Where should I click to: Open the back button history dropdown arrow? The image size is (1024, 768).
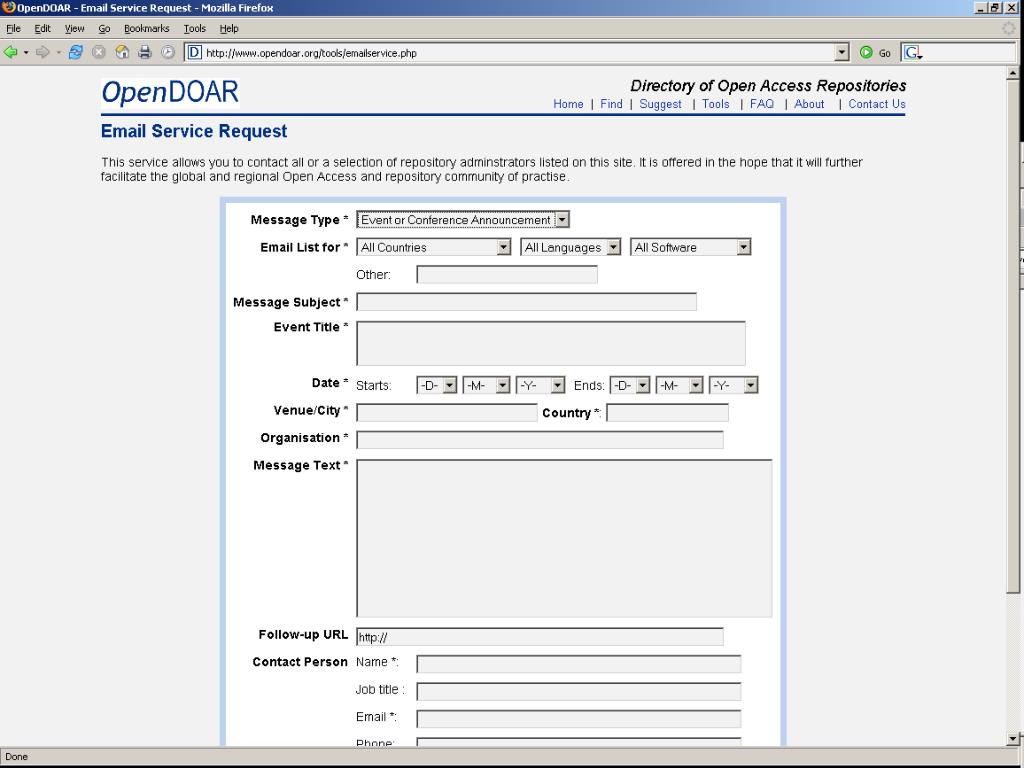coord(26,52)
